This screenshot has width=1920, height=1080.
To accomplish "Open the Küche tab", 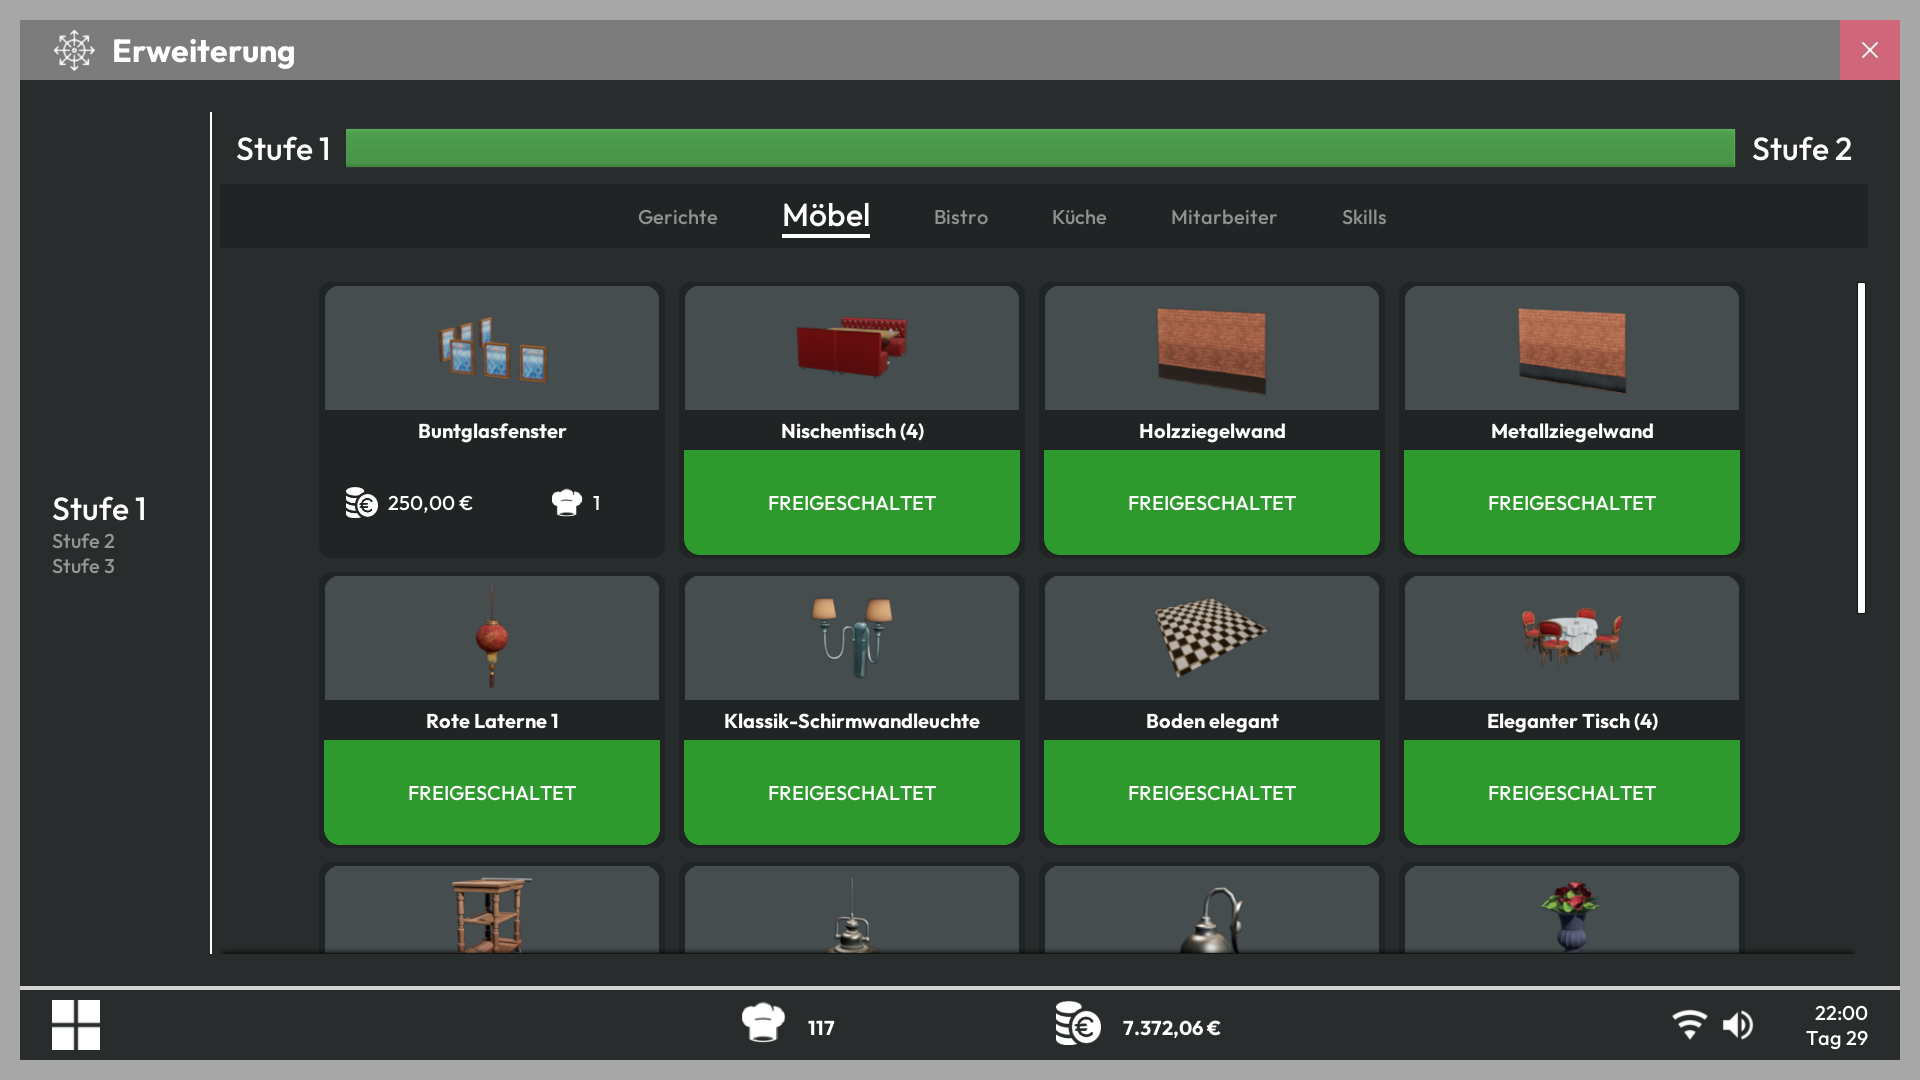I will coord(1079,217).
